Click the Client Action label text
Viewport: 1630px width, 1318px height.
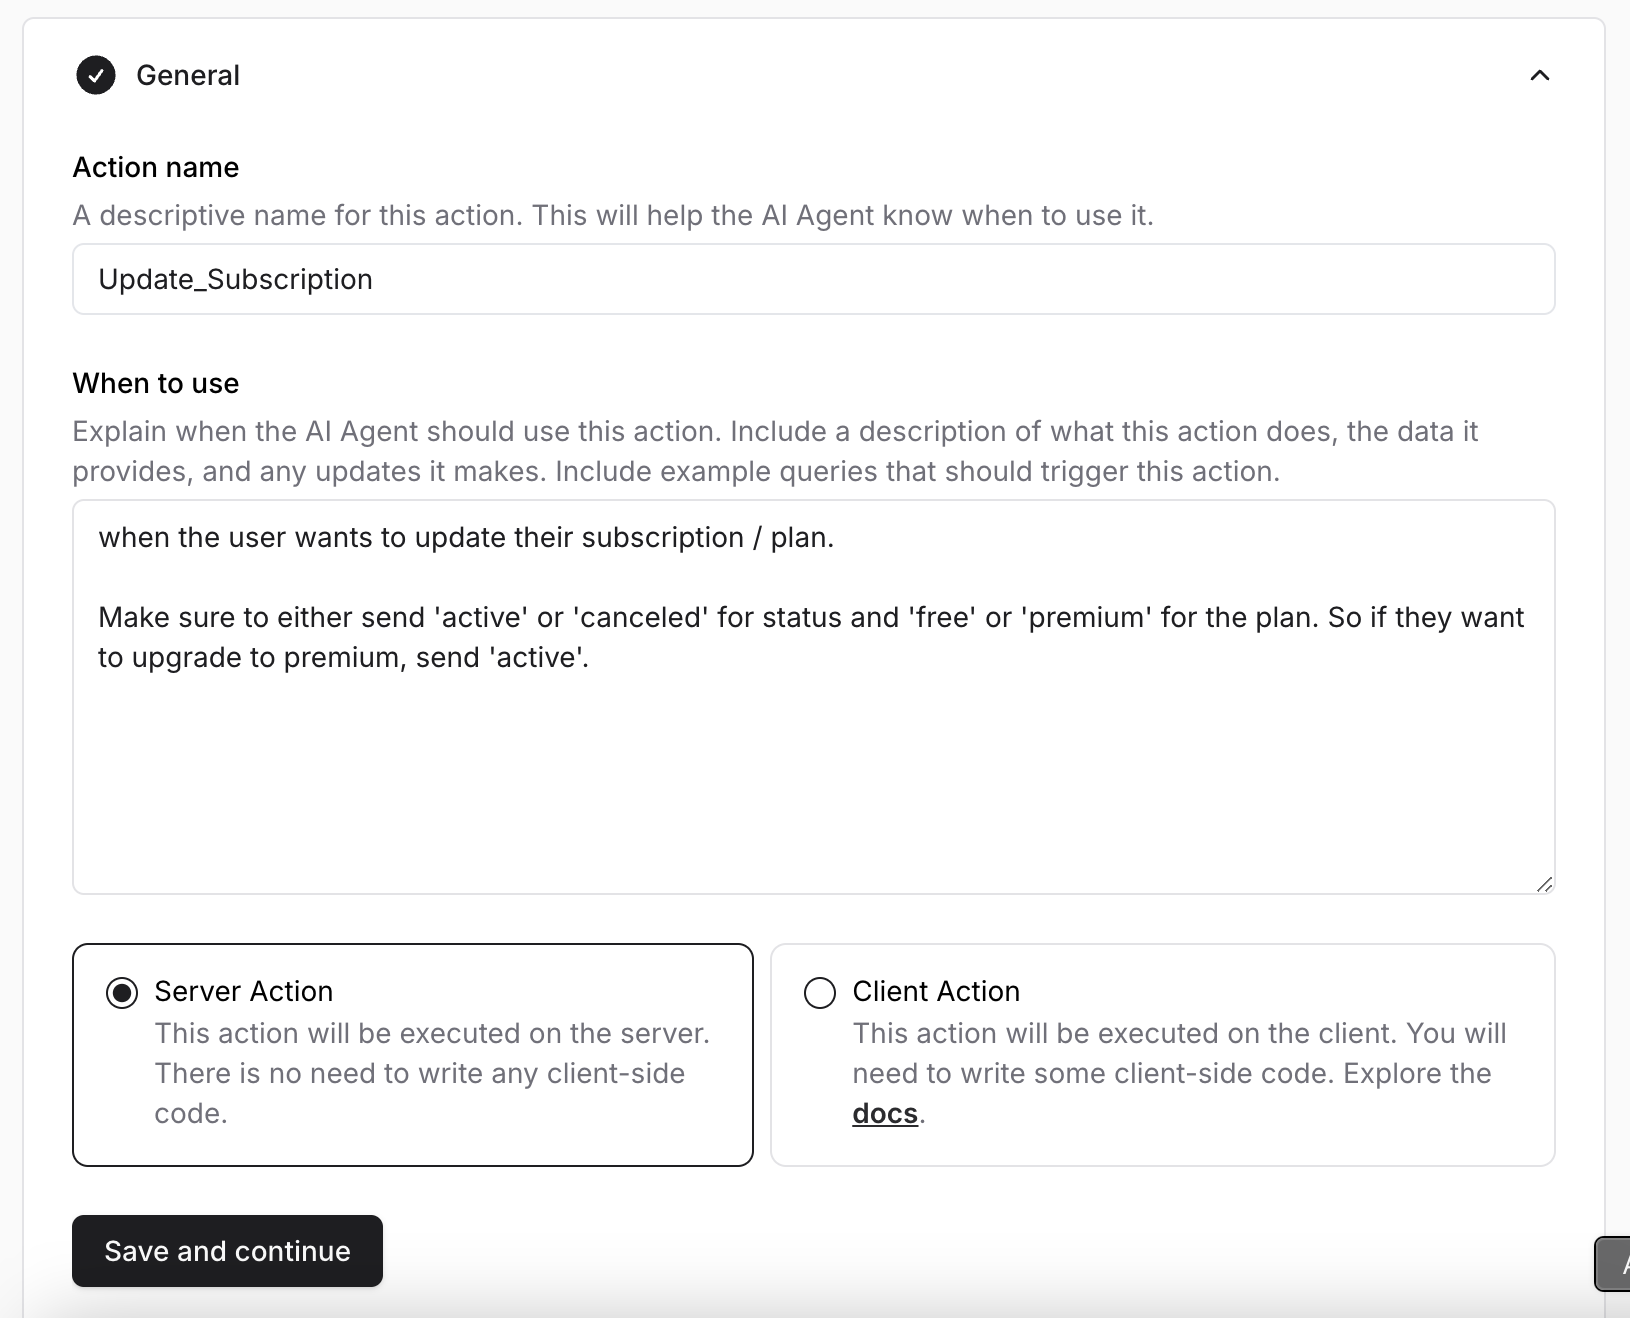point(935,991)
